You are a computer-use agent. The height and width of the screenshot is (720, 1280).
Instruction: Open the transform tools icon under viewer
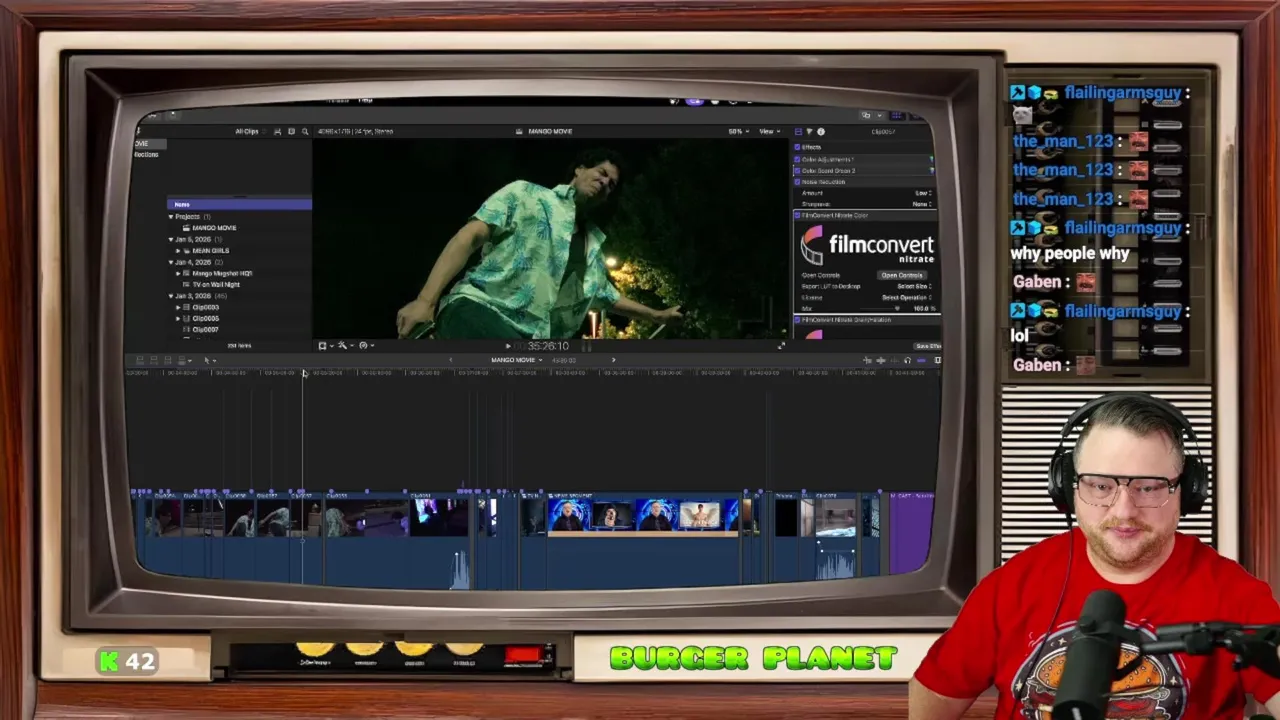[x=323, y=345]
